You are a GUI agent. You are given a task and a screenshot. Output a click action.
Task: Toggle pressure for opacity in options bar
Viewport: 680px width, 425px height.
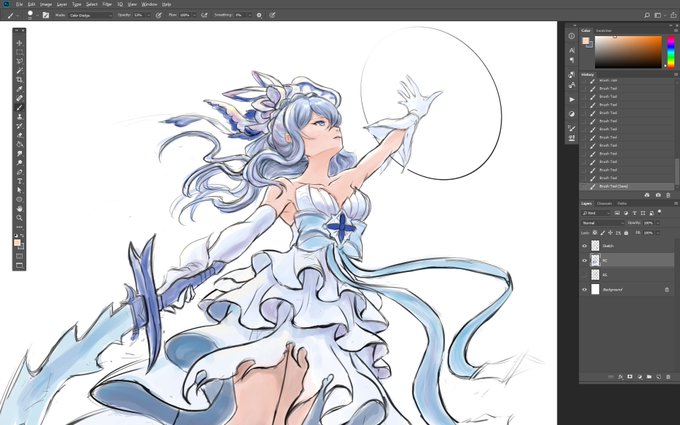pos(159,15)
